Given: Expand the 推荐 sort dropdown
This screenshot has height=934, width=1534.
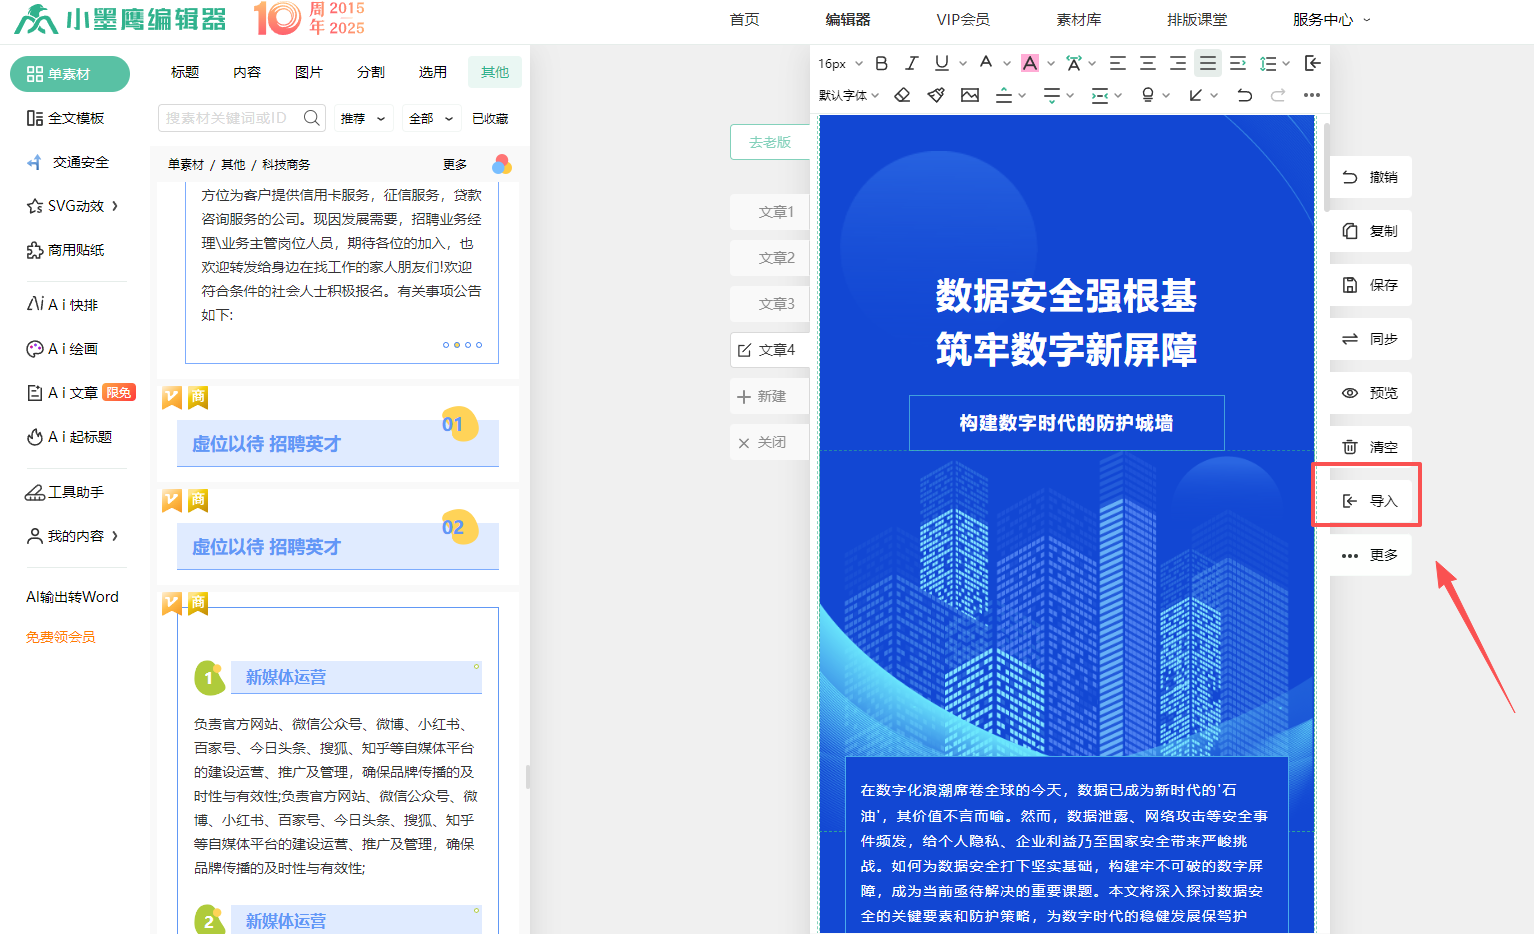Looking at the screenshot, I should coord(363,118).
